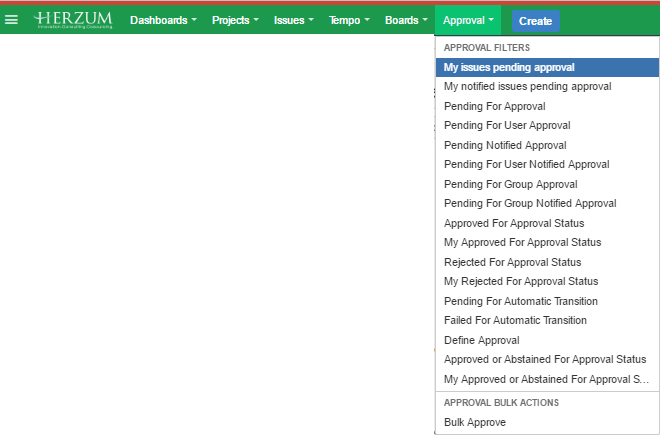Open the hamburger sidebar menu icon
The width and height of the screenshot is (660, 440).
11,20
